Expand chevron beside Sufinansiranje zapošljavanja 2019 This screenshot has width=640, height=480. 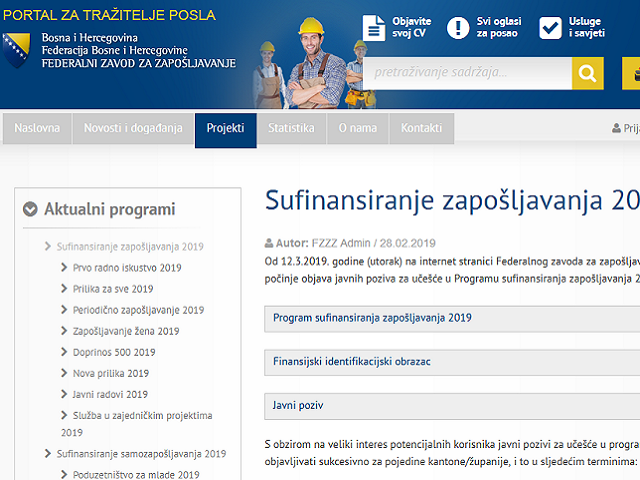coord(48,246)
